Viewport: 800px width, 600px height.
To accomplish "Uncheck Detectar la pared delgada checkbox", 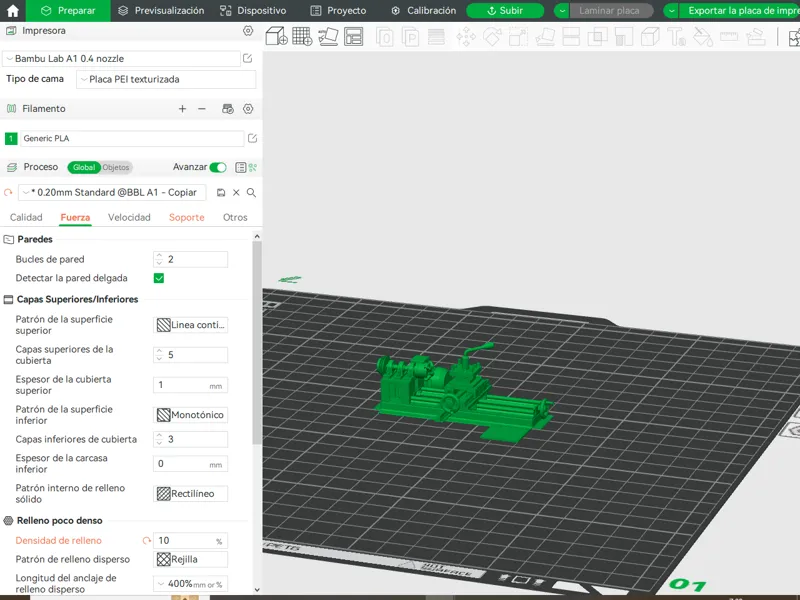I will [159, 278].
